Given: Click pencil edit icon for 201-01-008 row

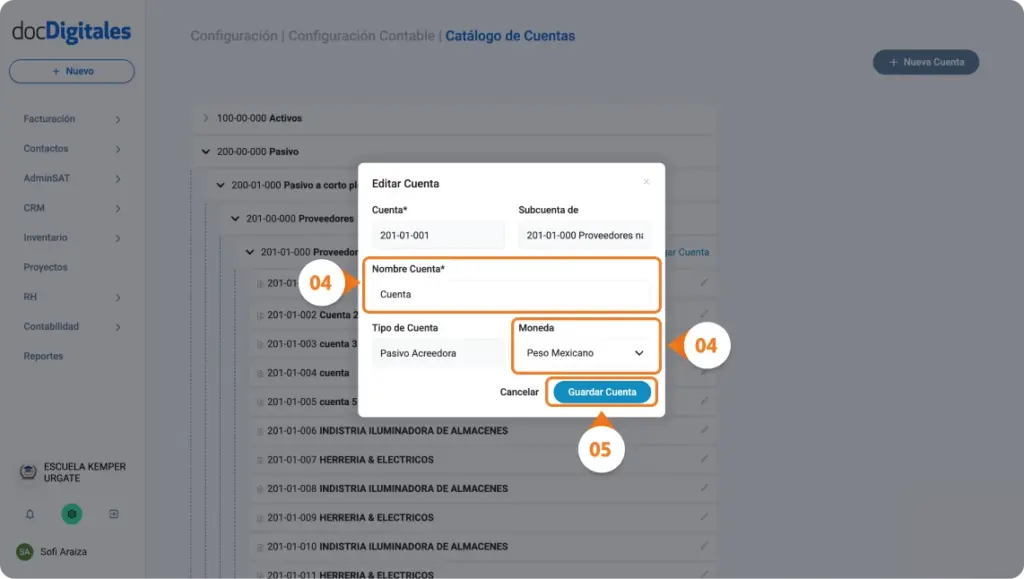Looking at the screenshot, I should point(704,488).
